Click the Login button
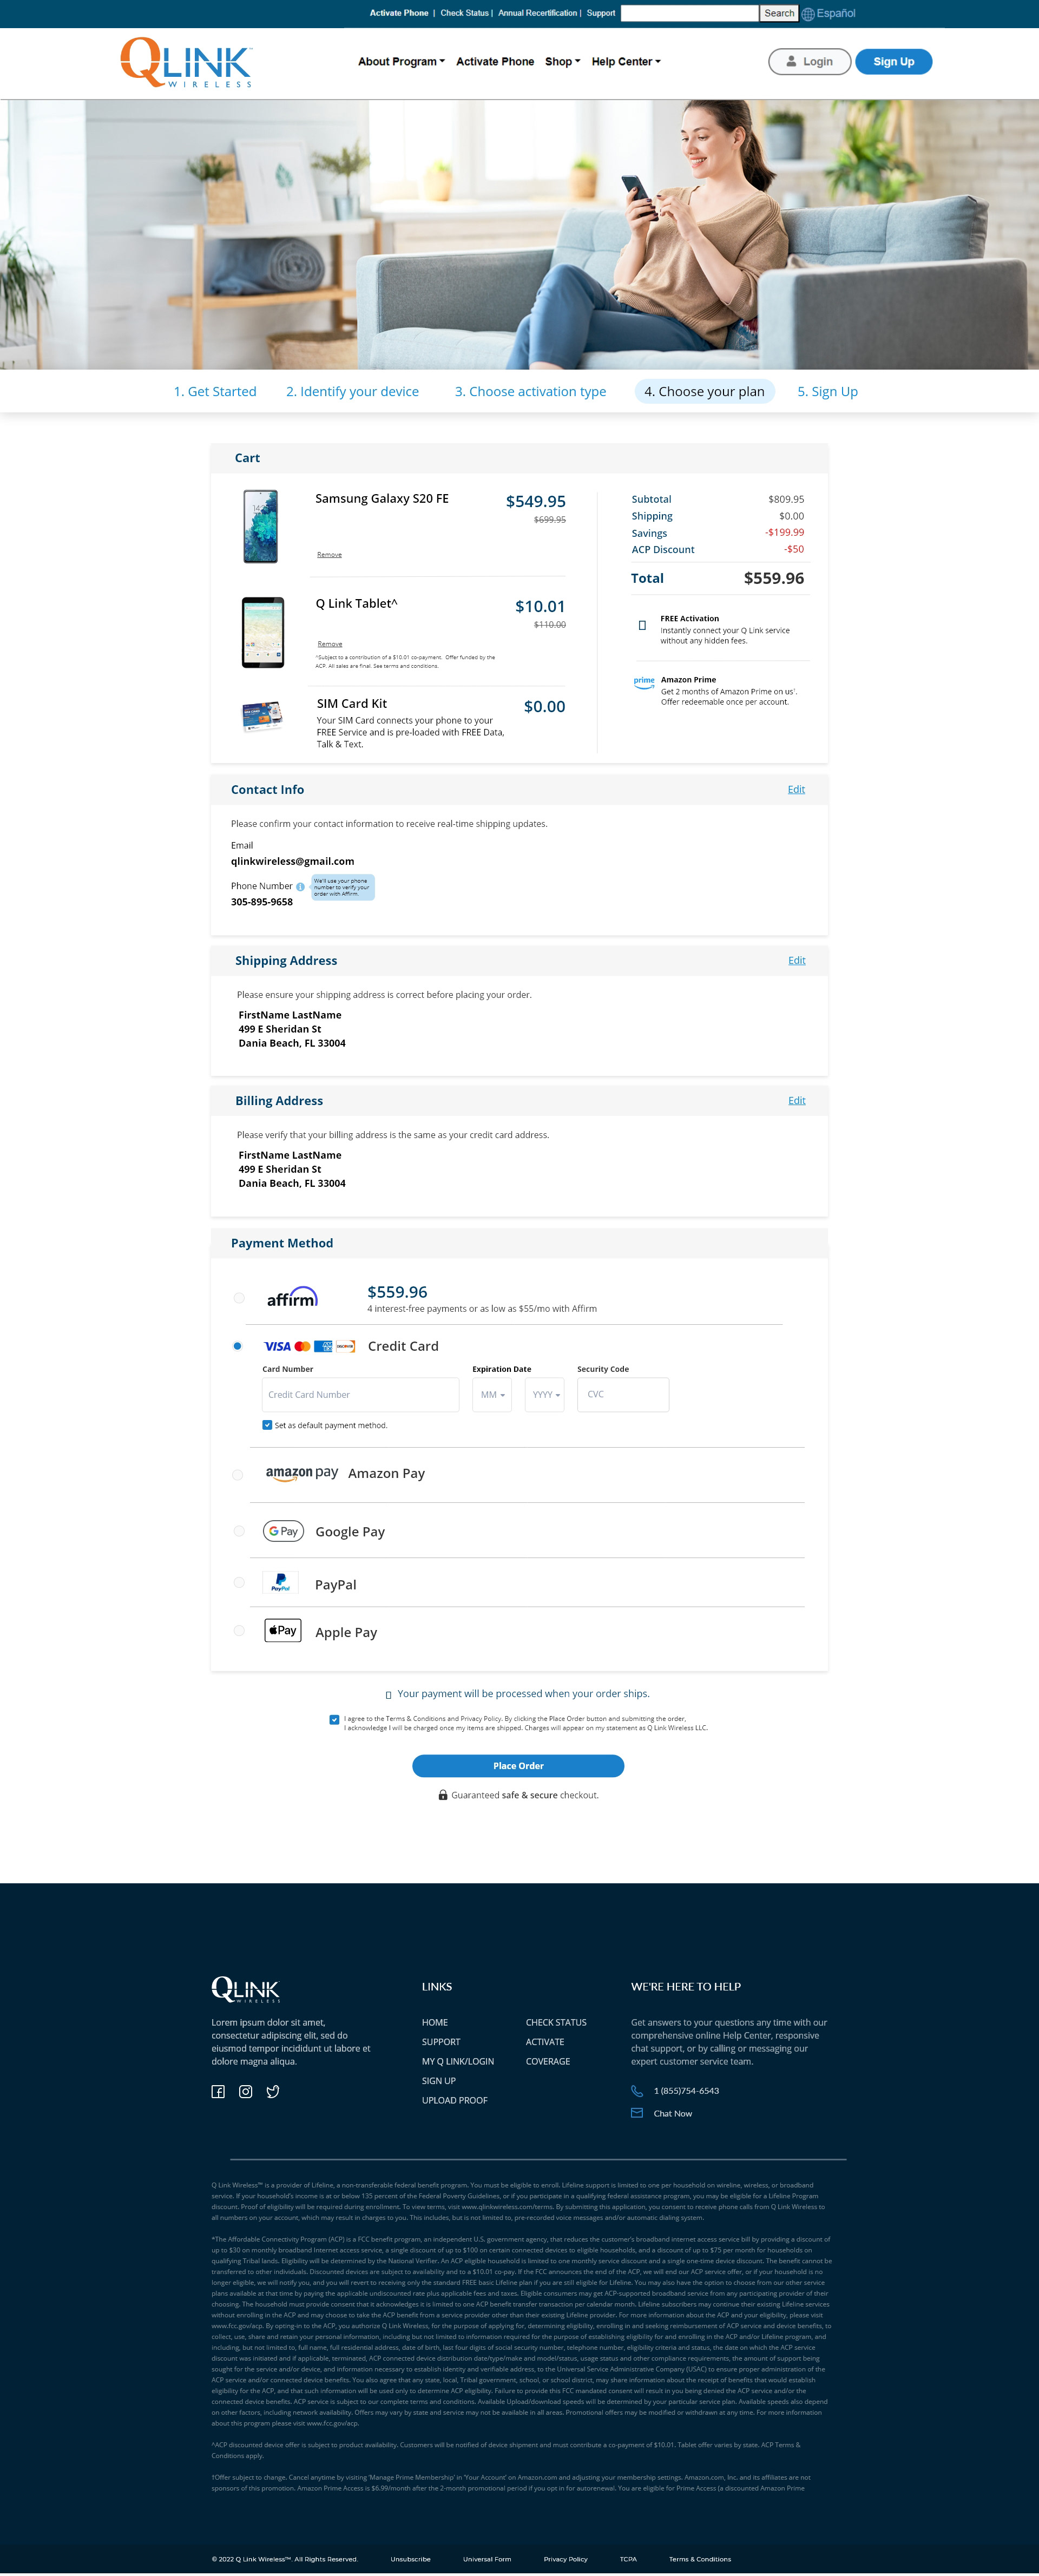The image size is (1039, 2576). (x=809, y=62)
